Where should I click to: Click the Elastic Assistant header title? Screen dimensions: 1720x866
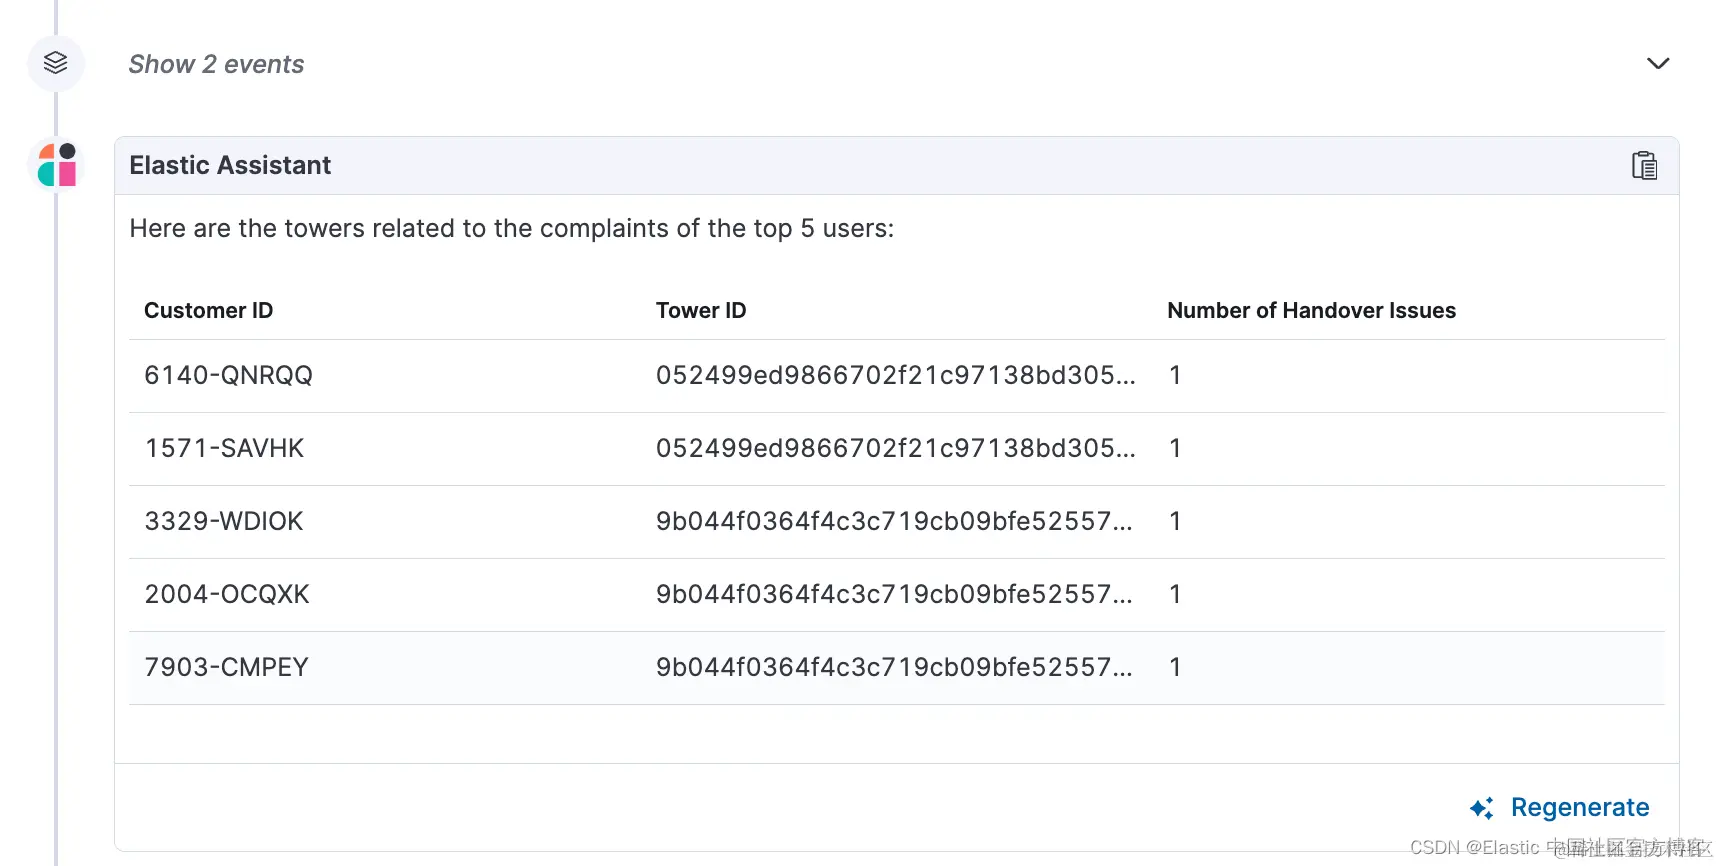click(x=230, y=165)
